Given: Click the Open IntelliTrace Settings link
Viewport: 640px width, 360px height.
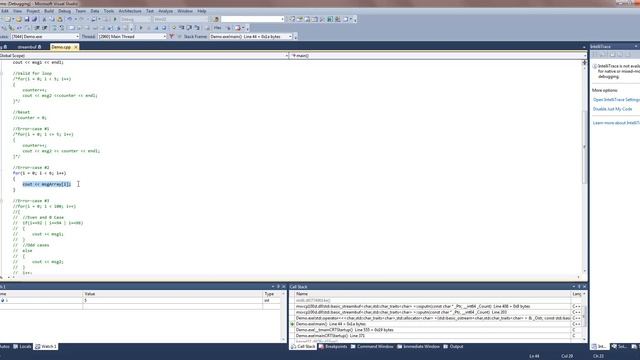Looking at the screenshot, I should [616, 100].
